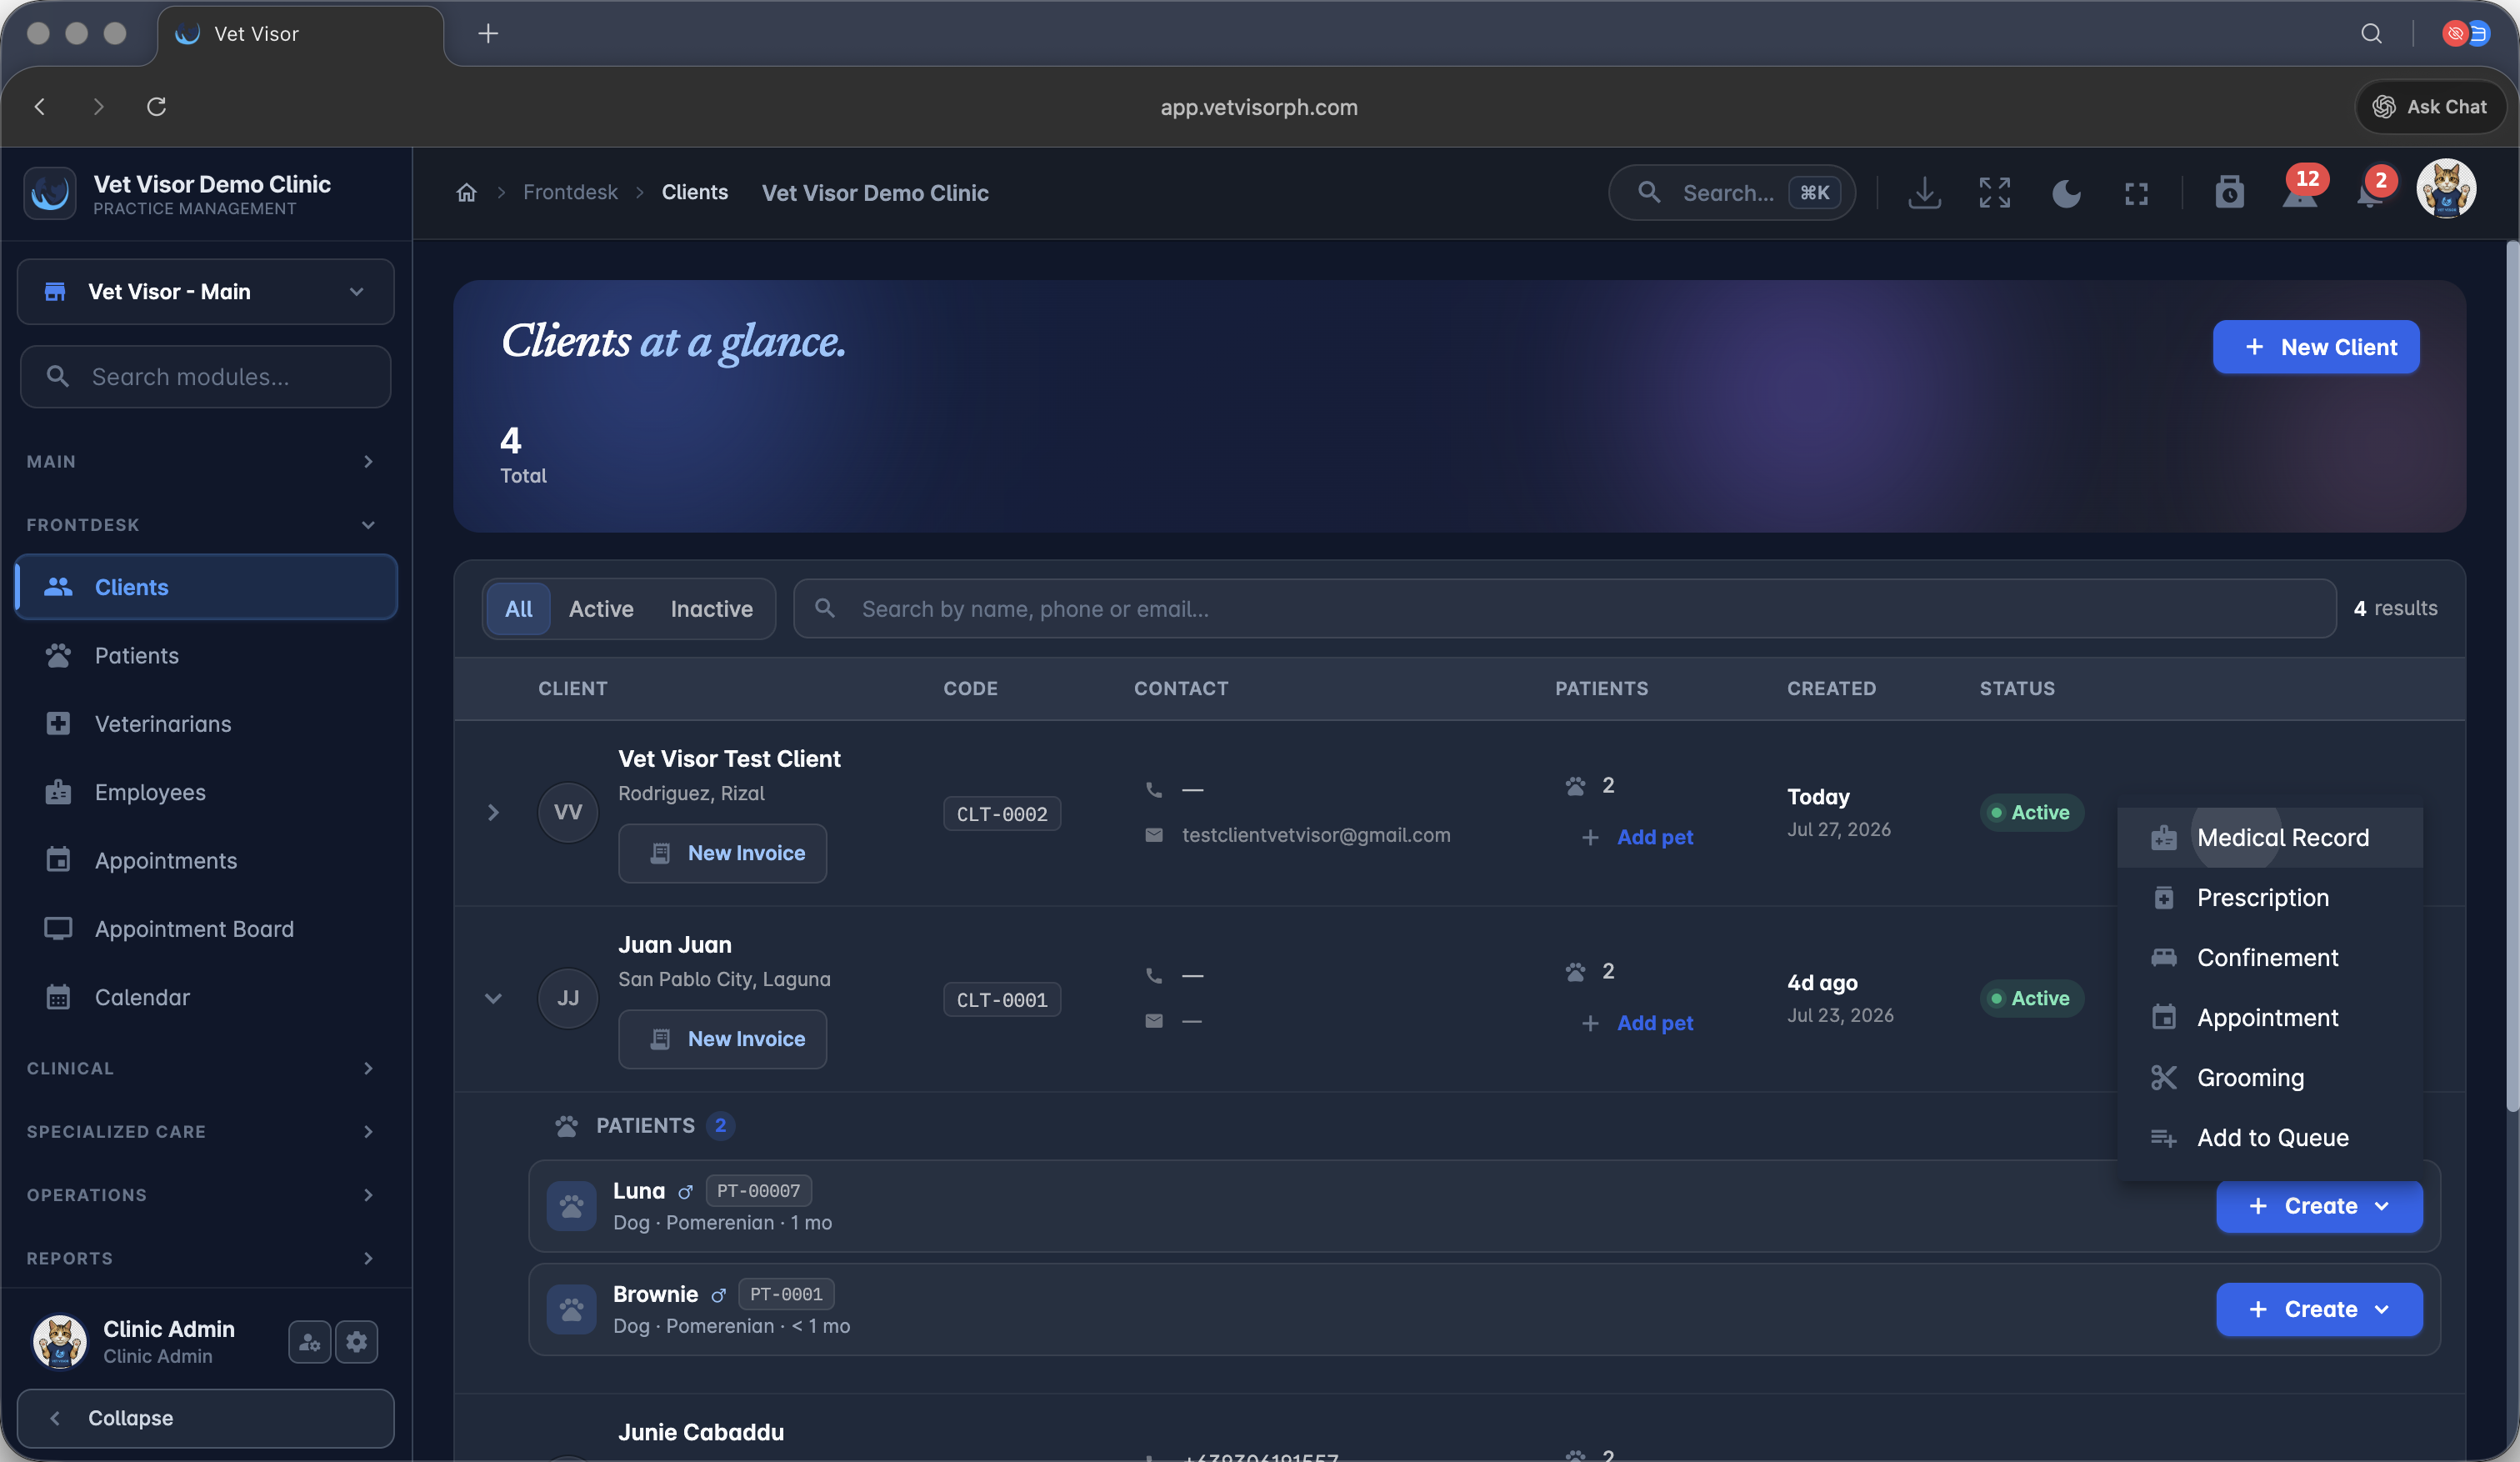
Task: Open the Ask Chat button
Action: (x=2430, y=106)
